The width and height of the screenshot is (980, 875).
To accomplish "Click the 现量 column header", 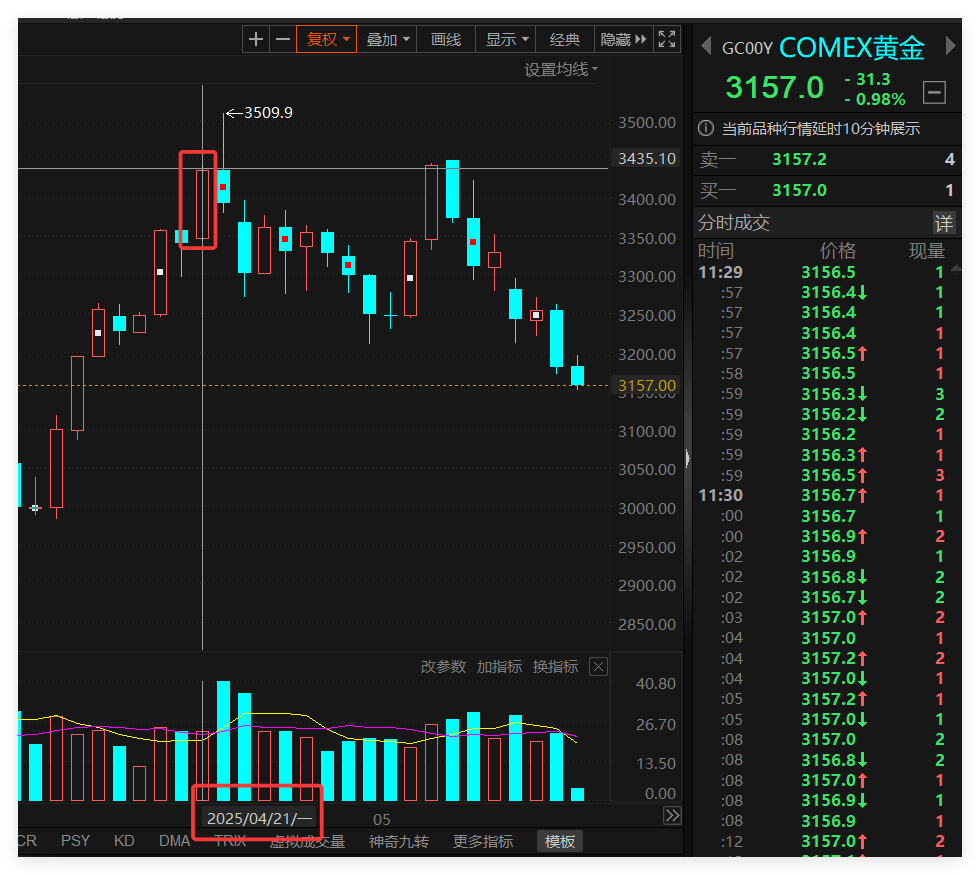I will tap(926, 251).
